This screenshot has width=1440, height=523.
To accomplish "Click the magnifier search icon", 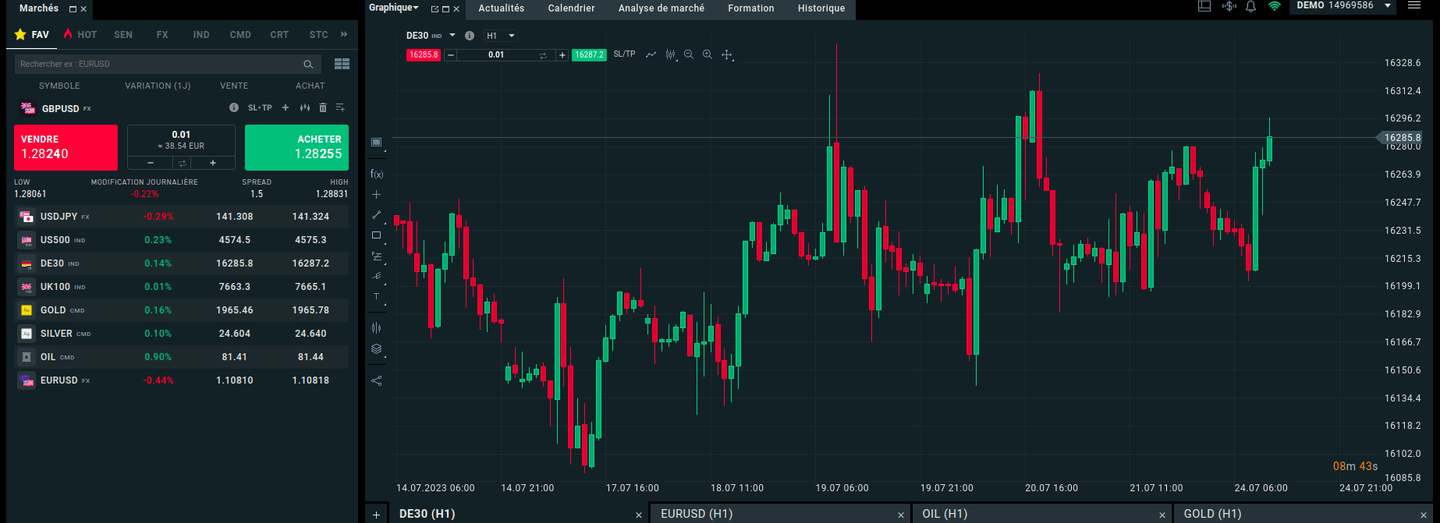I will click(309, 64).
